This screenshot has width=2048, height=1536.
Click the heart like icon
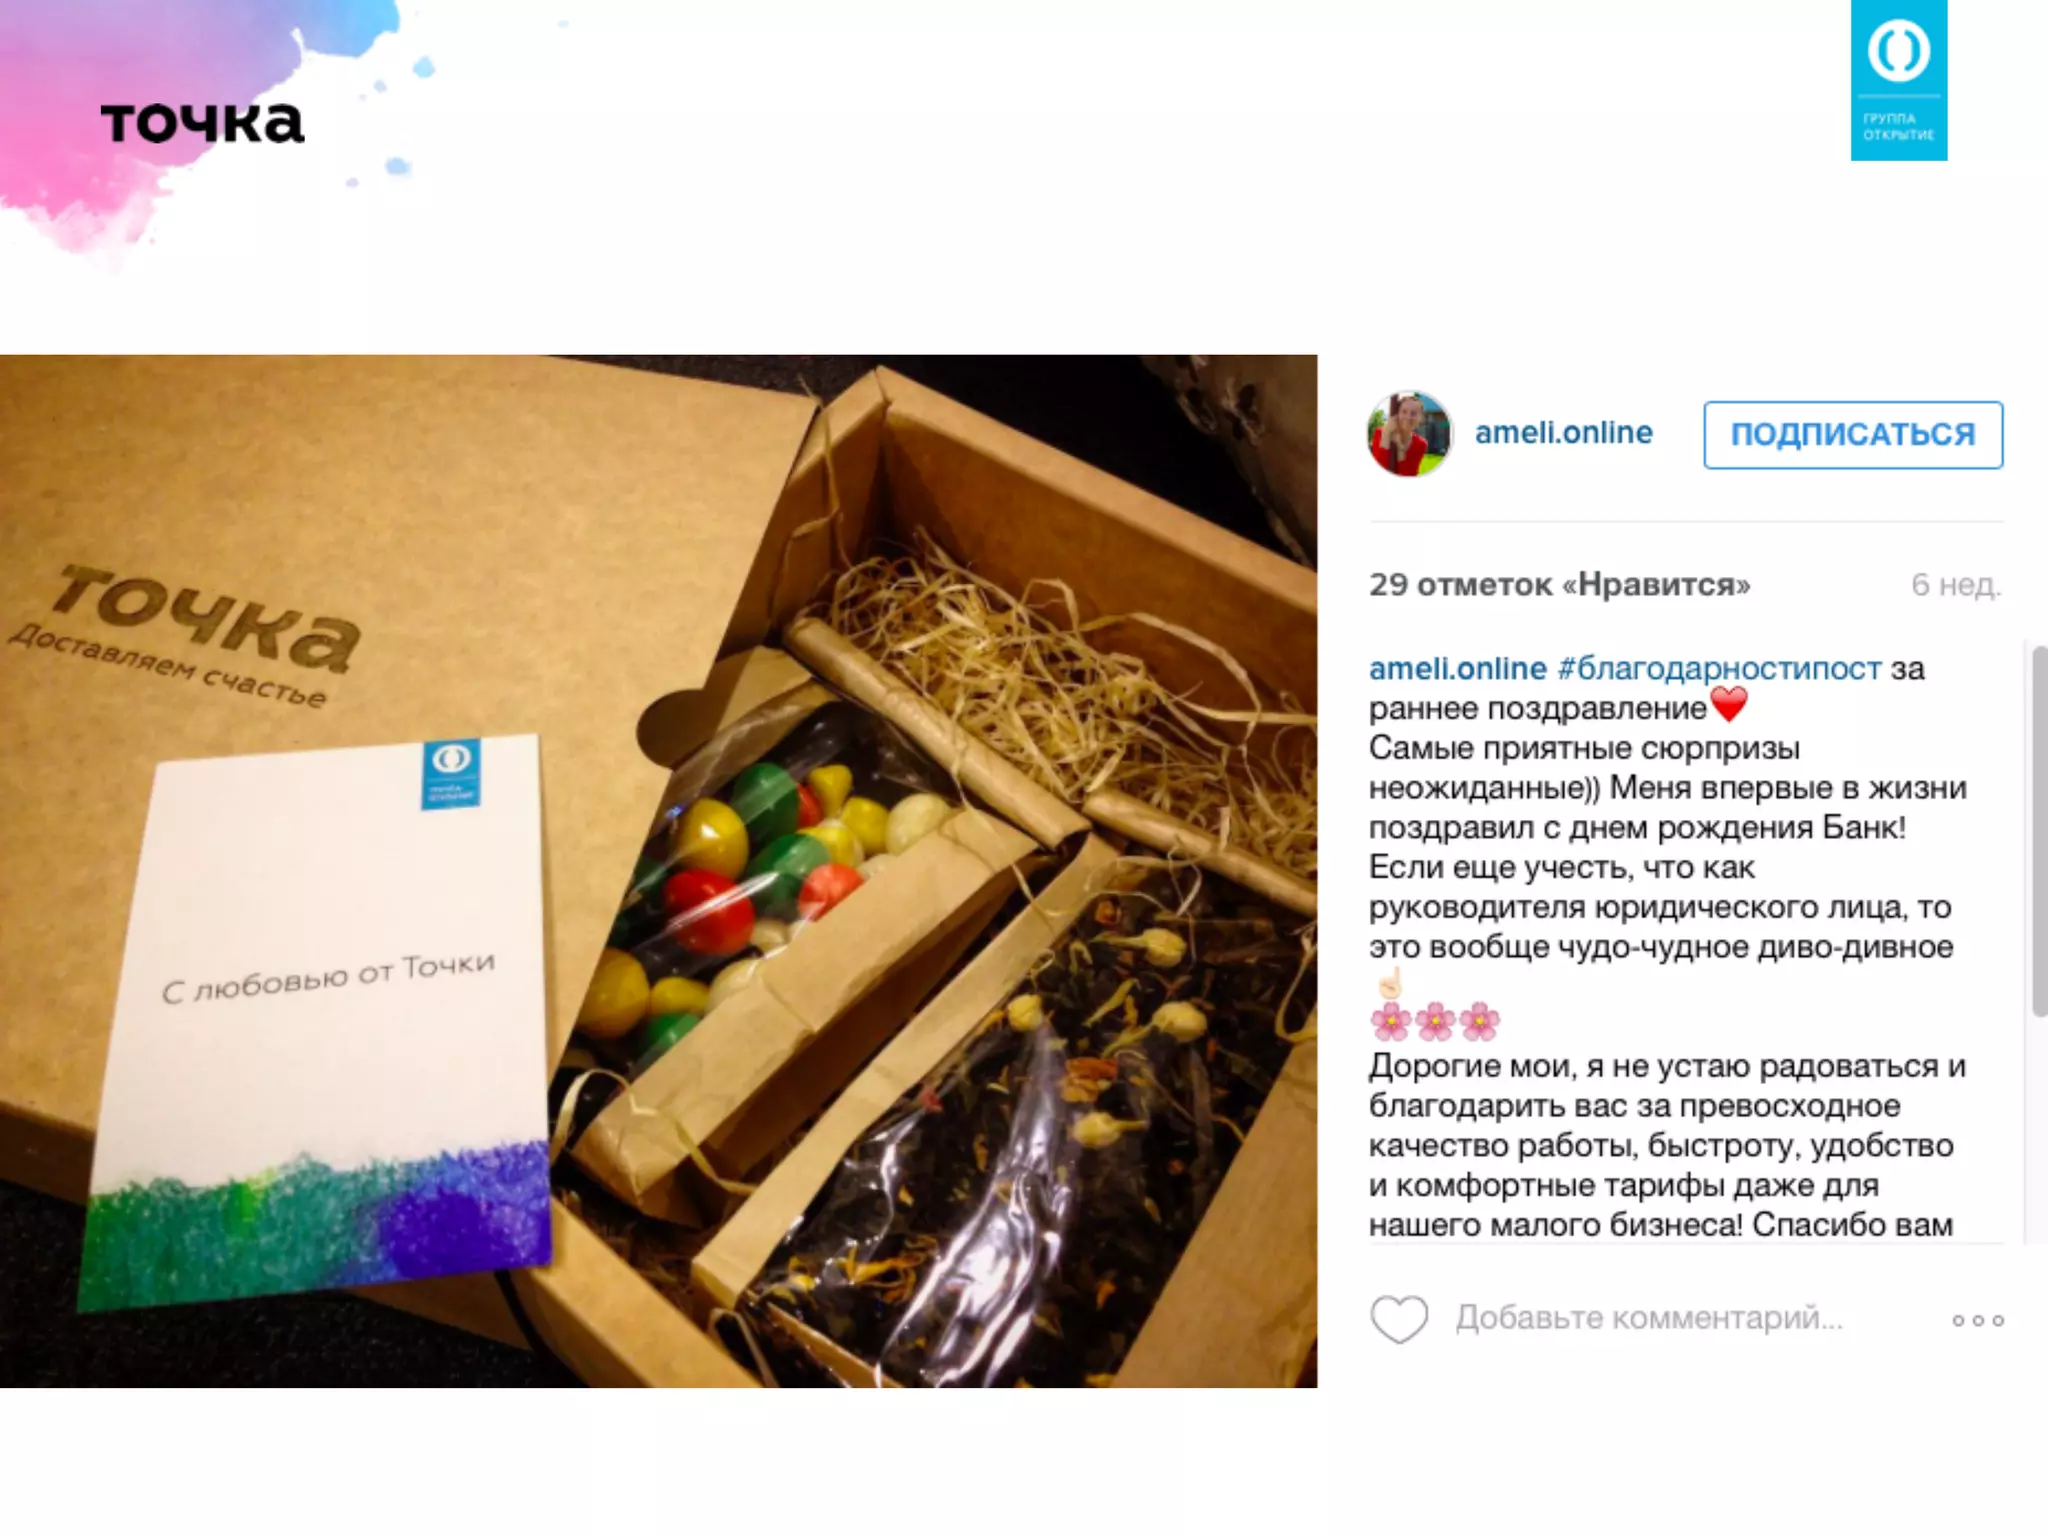(1399, 1319)
